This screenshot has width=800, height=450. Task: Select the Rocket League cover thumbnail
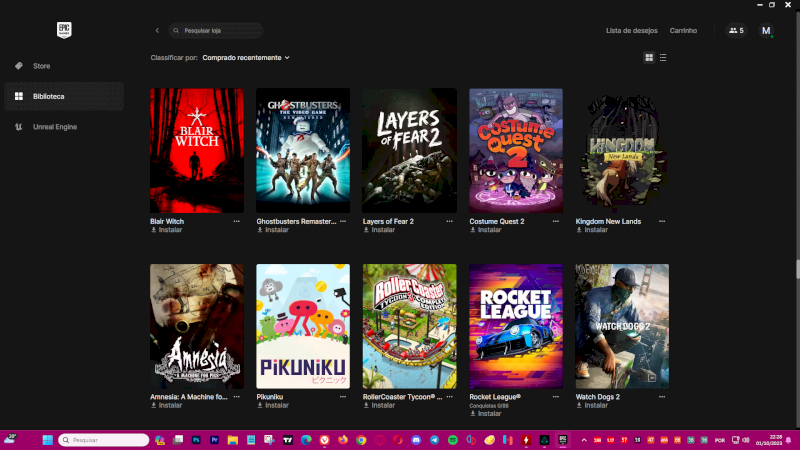tap(516, 326)
